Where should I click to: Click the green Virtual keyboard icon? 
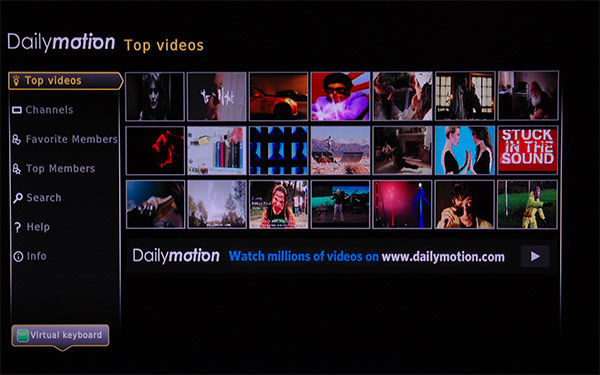23,336
